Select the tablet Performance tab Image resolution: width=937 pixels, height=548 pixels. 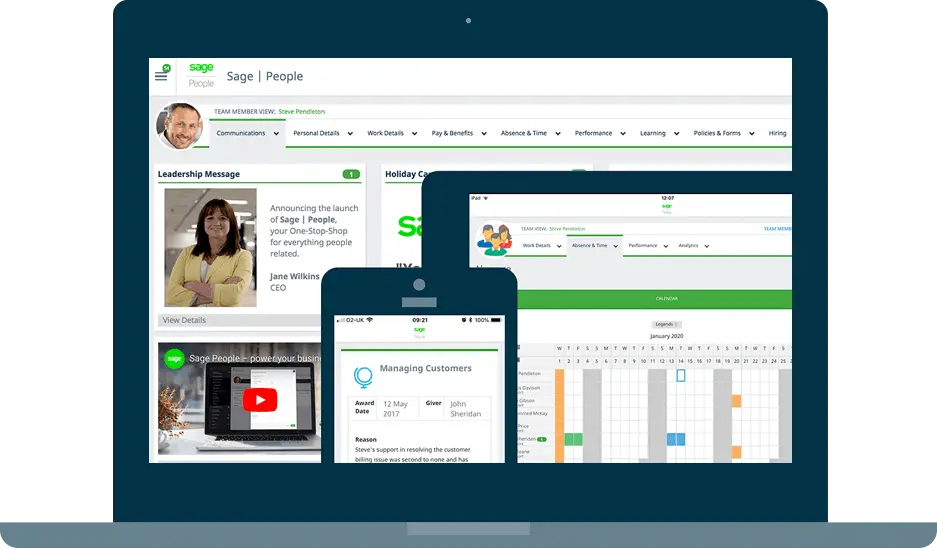[643, 246]
